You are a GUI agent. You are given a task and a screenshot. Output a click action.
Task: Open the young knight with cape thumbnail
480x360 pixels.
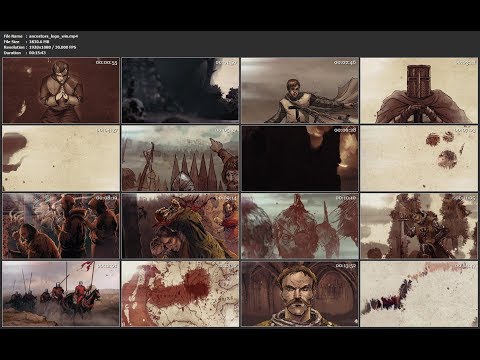300,90
